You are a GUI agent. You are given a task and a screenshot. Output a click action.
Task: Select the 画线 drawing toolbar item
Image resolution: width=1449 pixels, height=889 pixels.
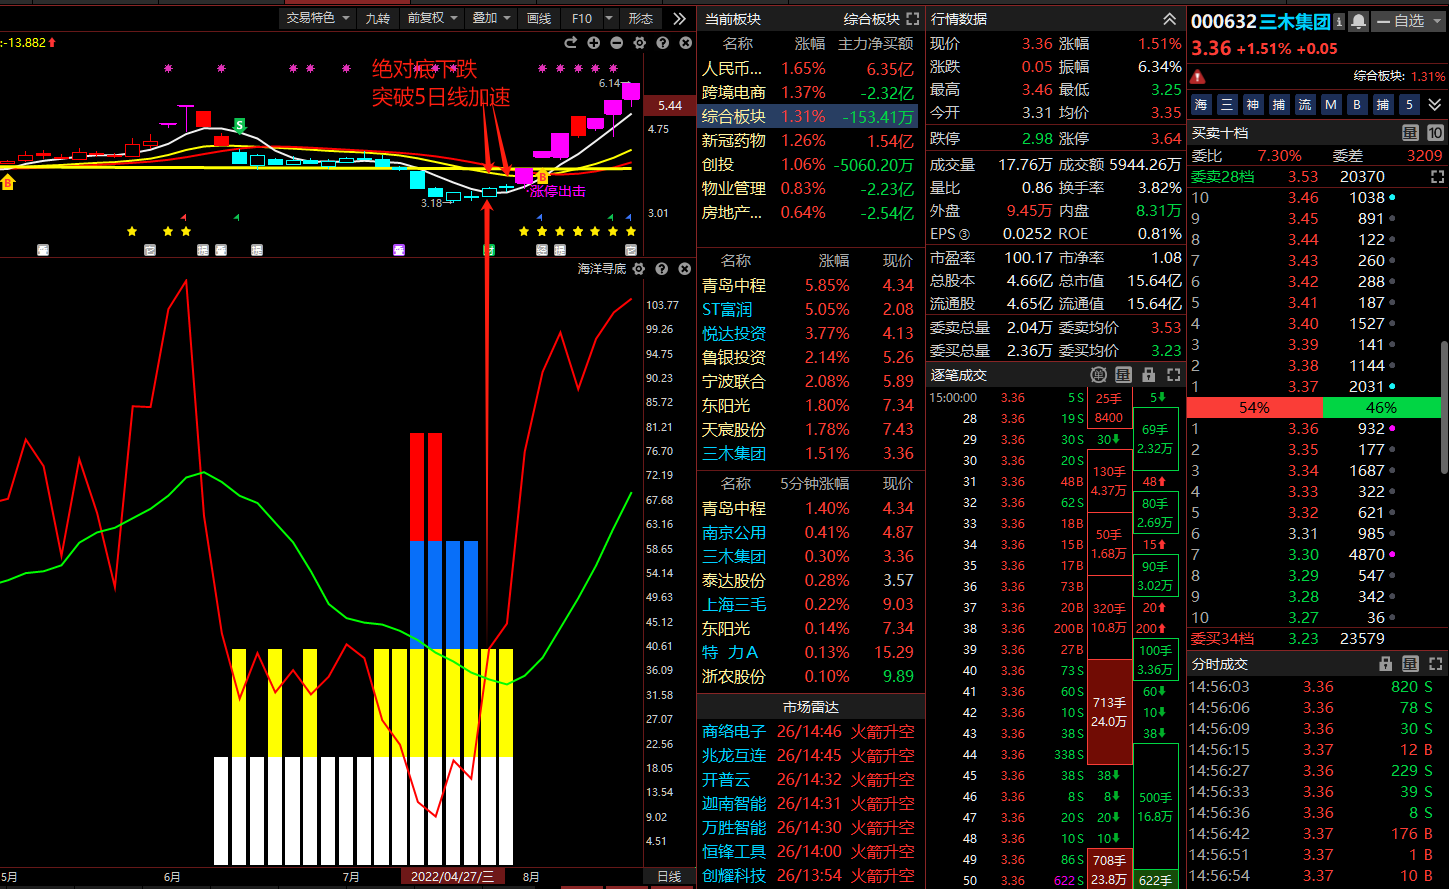pos(539,18)
